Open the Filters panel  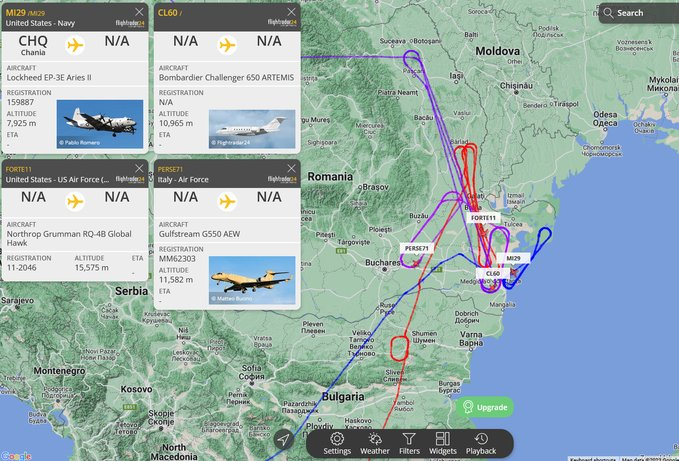[409, 444]
